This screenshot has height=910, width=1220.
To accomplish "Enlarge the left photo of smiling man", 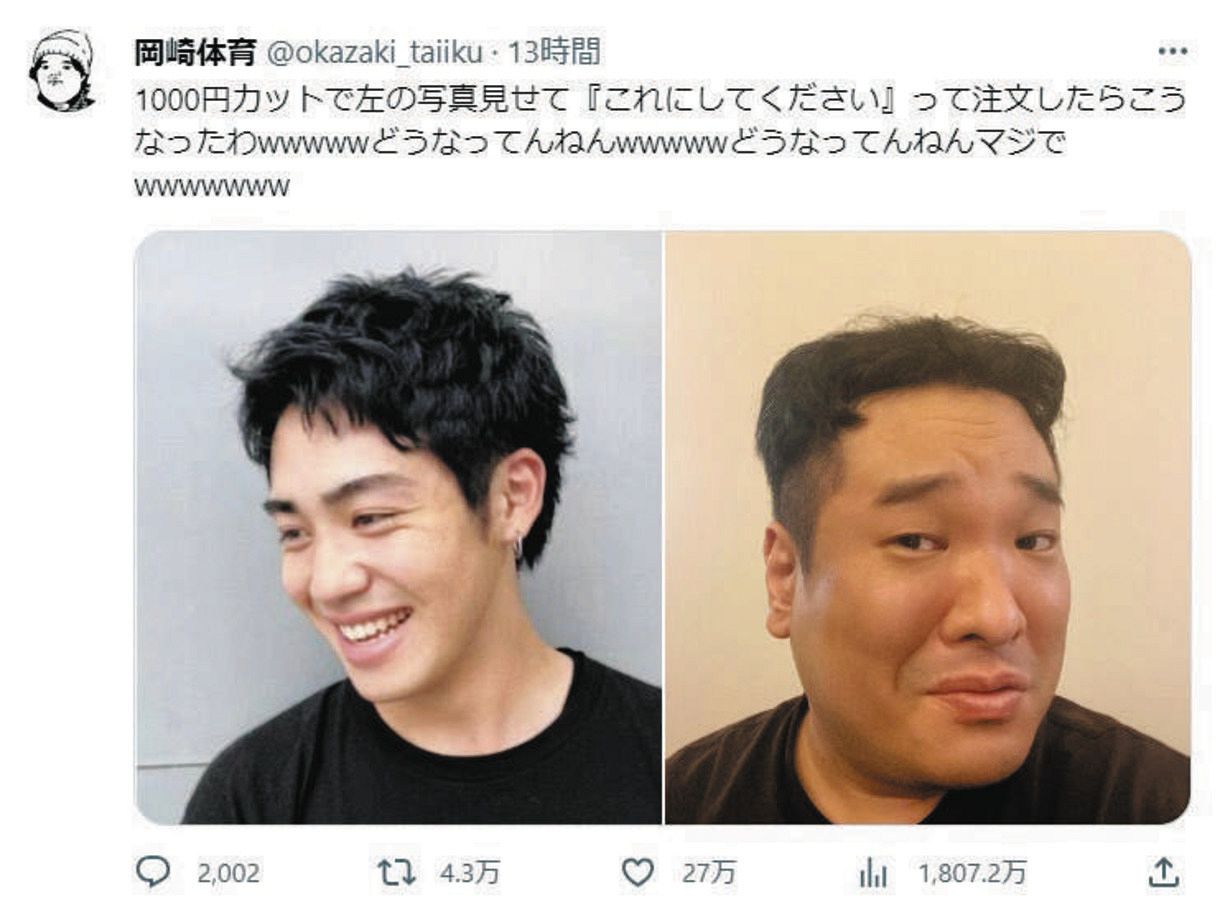I will [x=398, y=527].
